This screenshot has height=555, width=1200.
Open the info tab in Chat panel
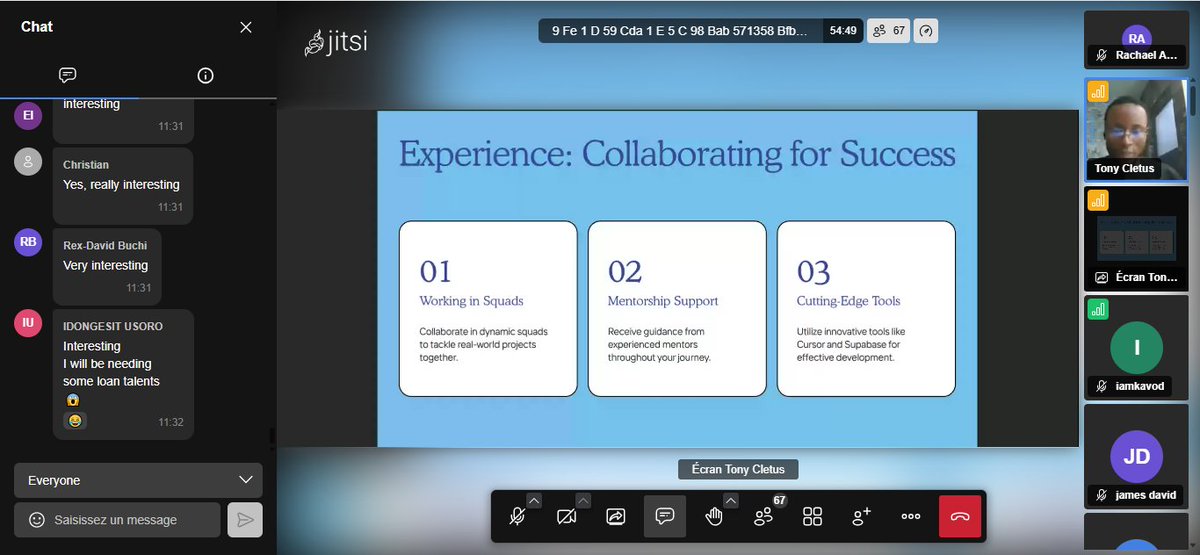pyautogui.click(x=206, y=75)
